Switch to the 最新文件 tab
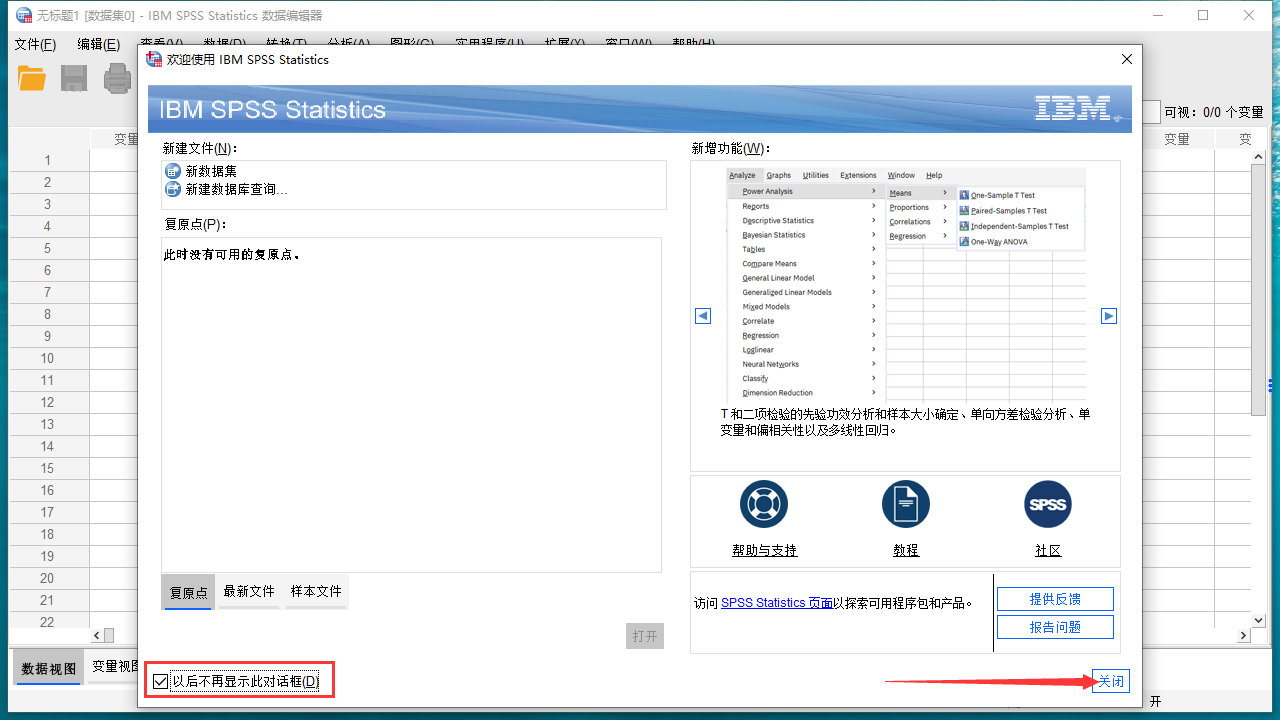1280x720 pixels. tap(248, 591)
